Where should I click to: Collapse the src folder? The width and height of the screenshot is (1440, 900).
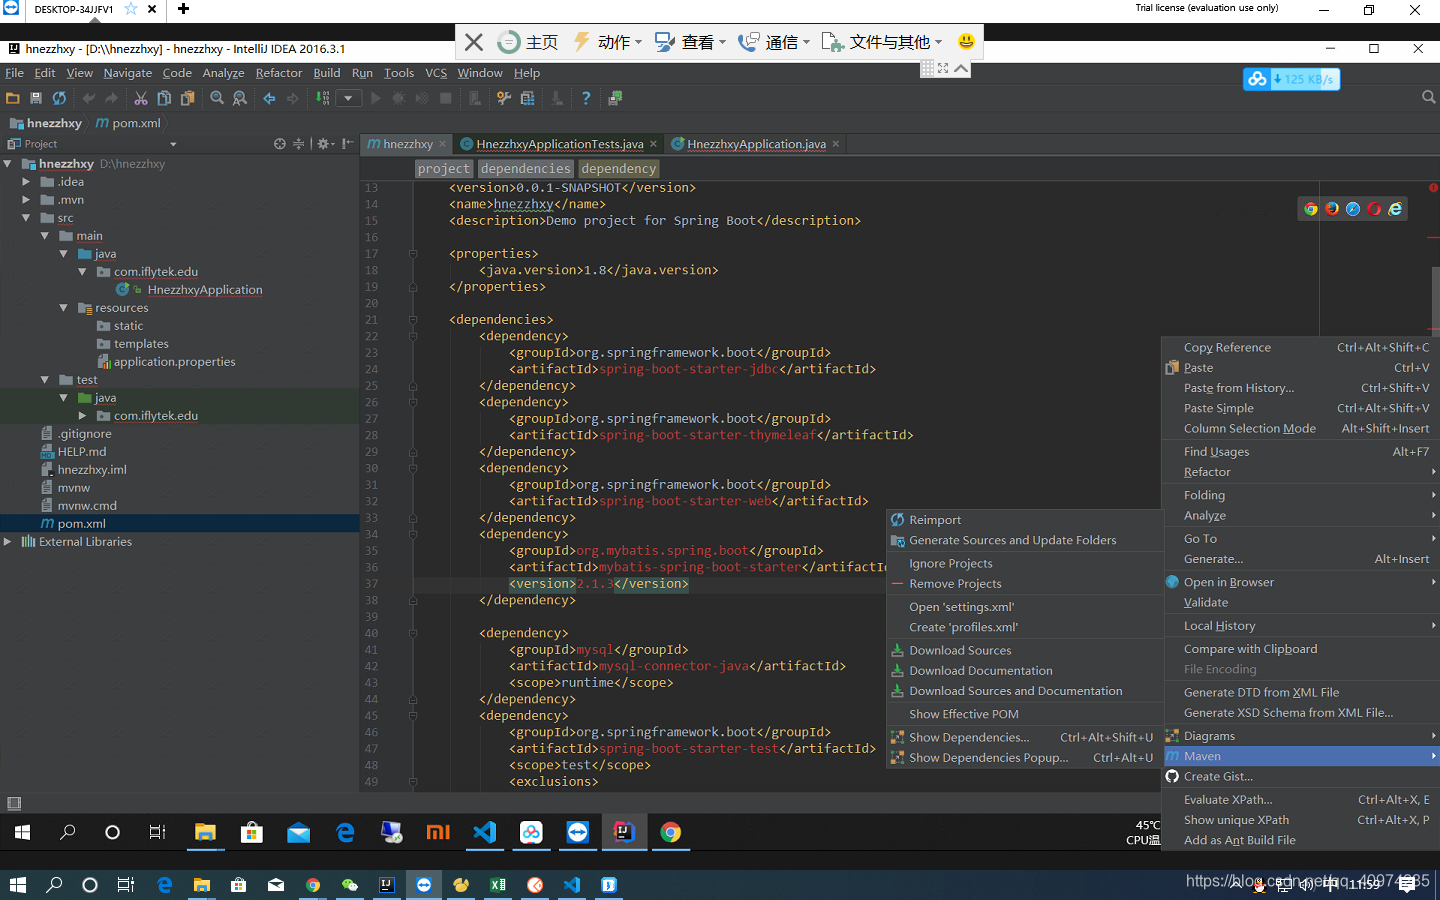tap(26, 218)
